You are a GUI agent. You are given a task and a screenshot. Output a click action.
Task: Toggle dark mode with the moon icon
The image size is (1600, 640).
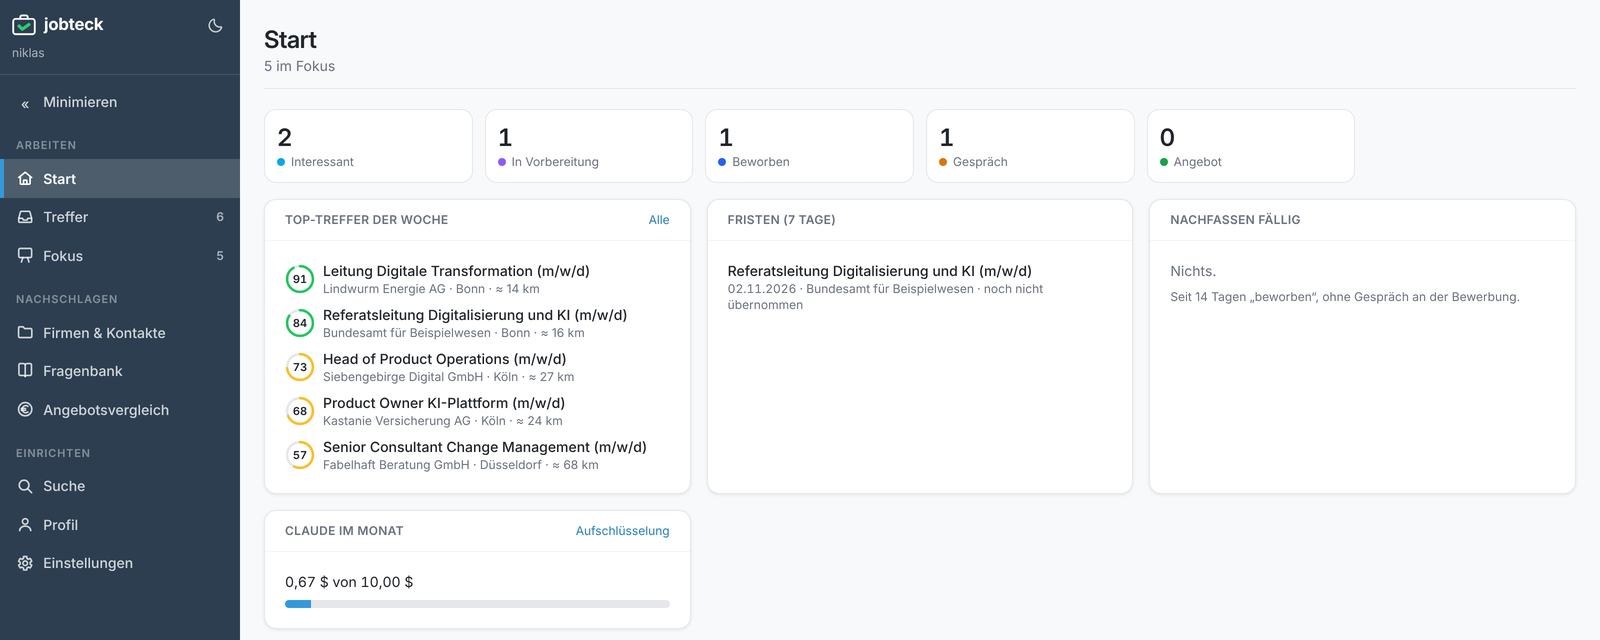click(x=215, y=25)
